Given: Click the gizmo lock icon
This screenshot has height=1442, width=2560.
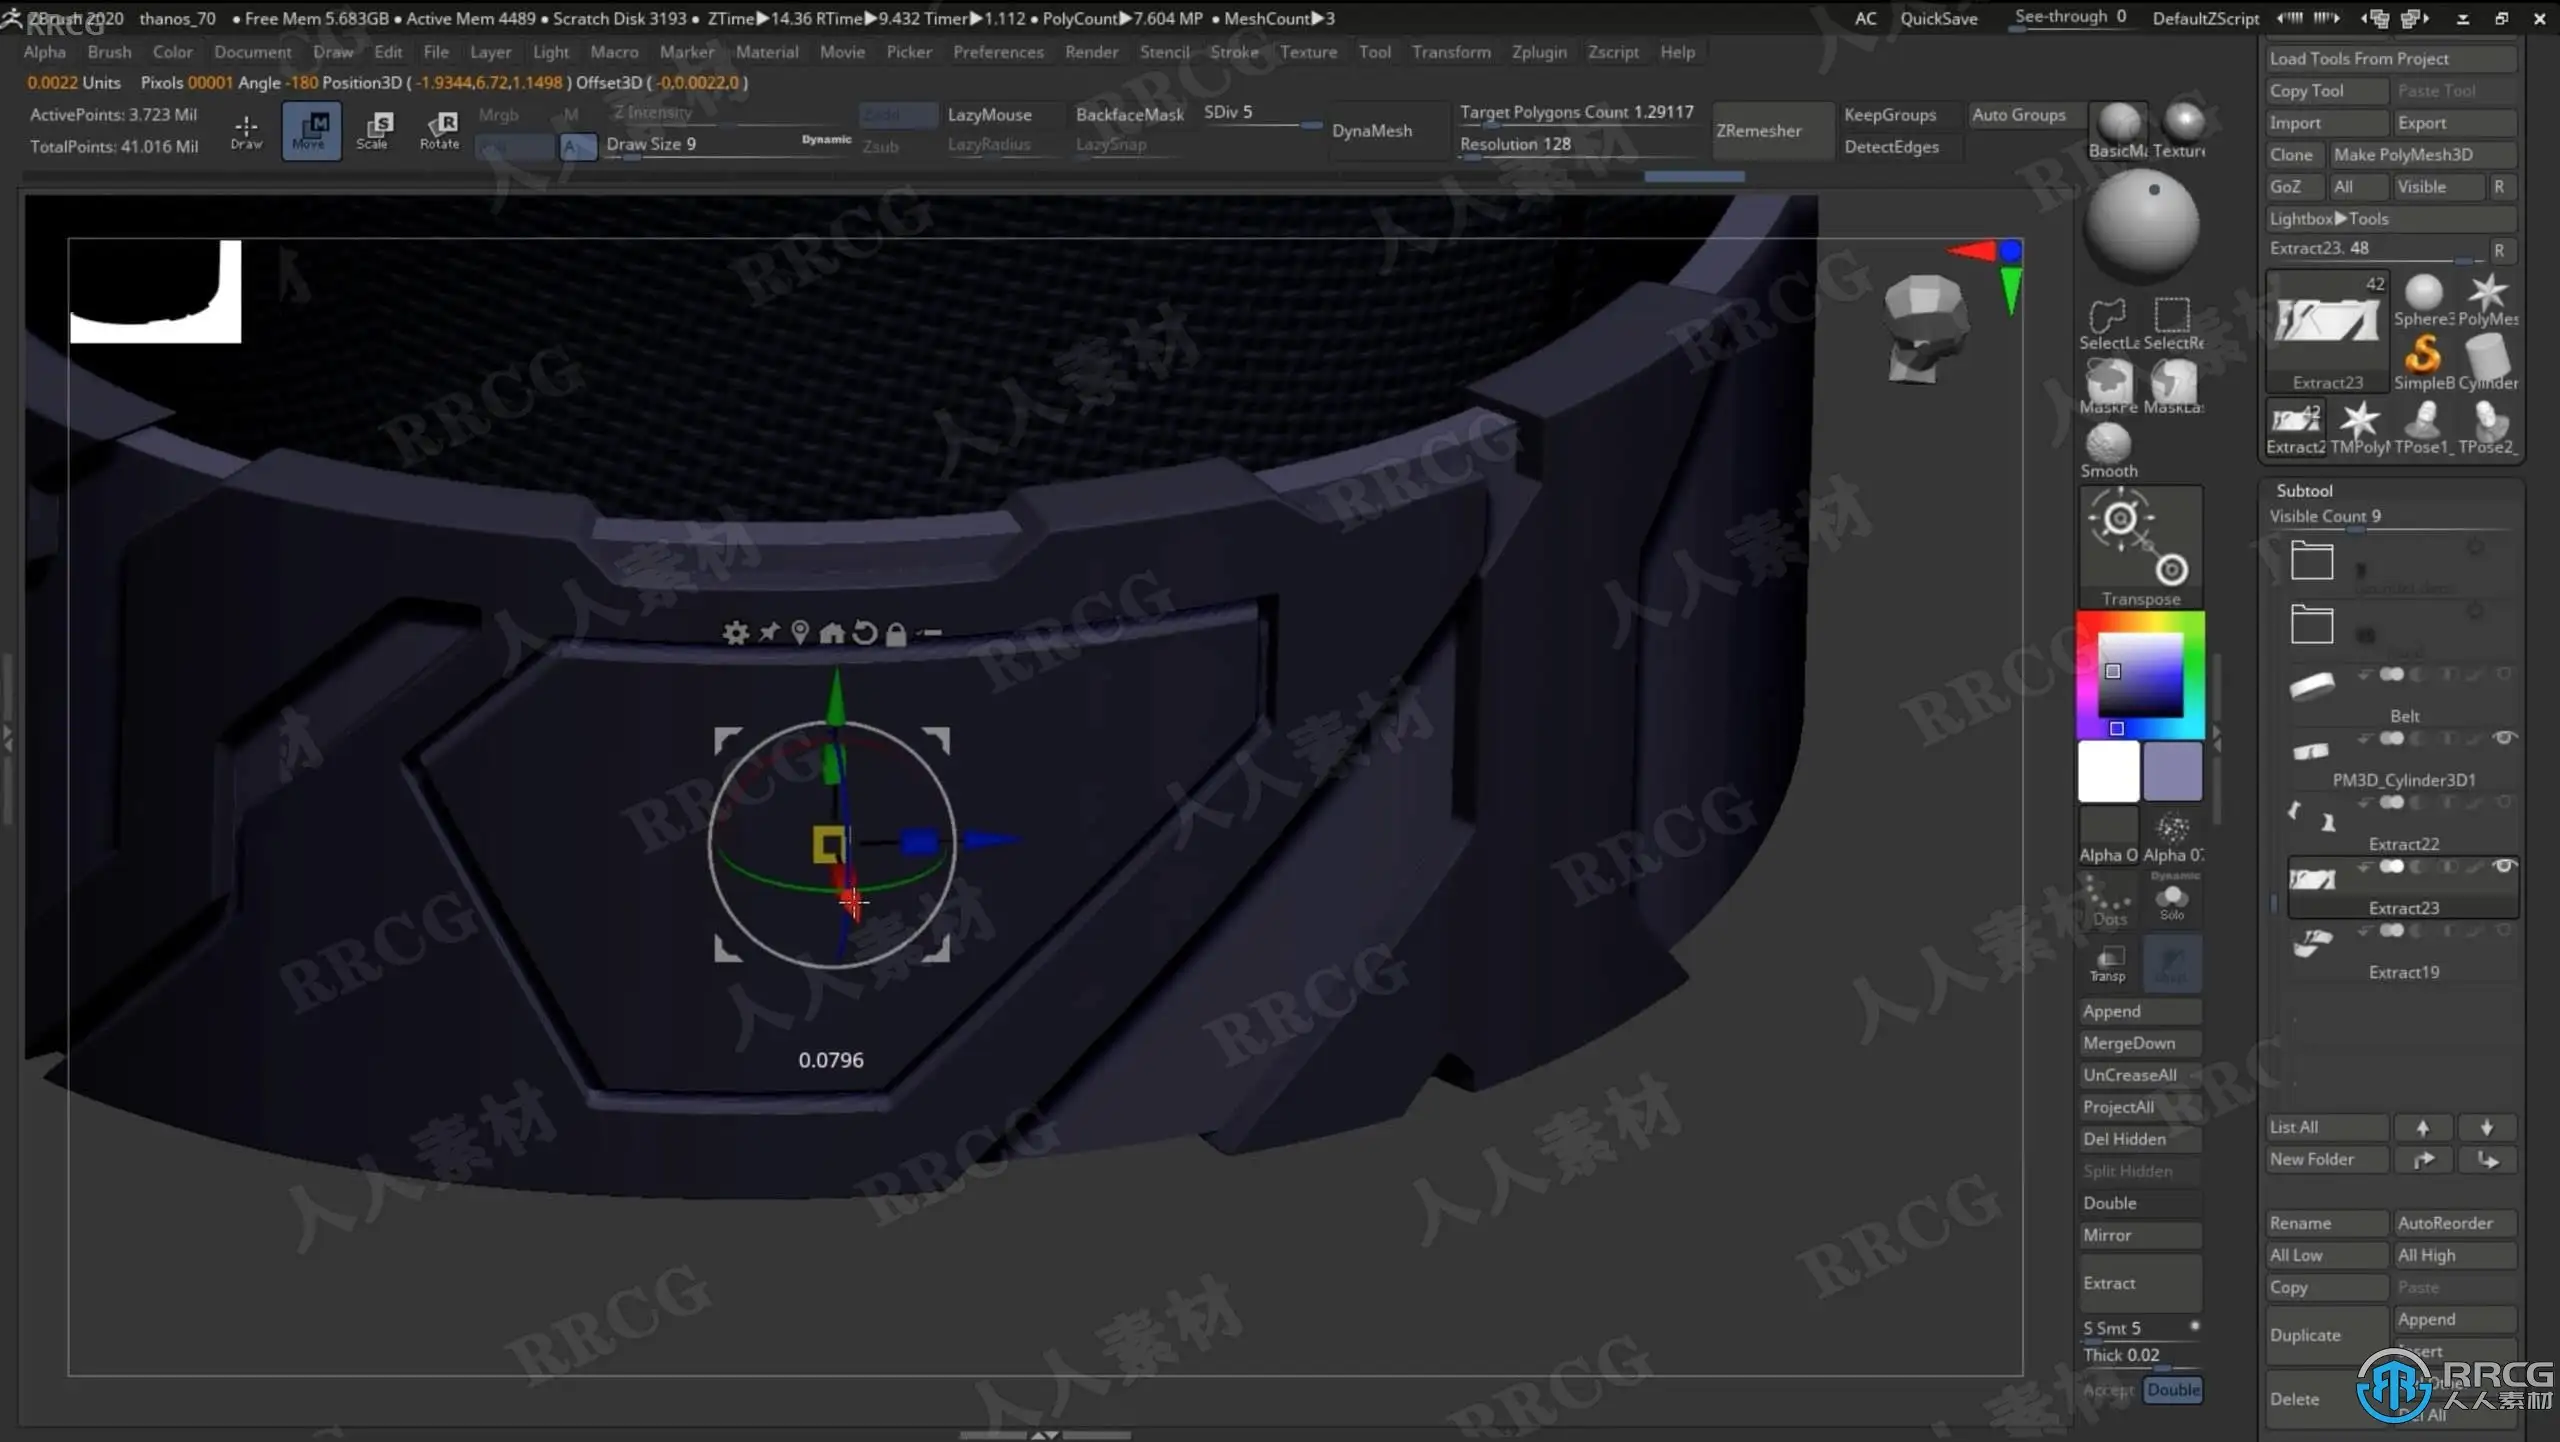Looking at the screenshot, I should pyautogui.click(x=896, y=634).
